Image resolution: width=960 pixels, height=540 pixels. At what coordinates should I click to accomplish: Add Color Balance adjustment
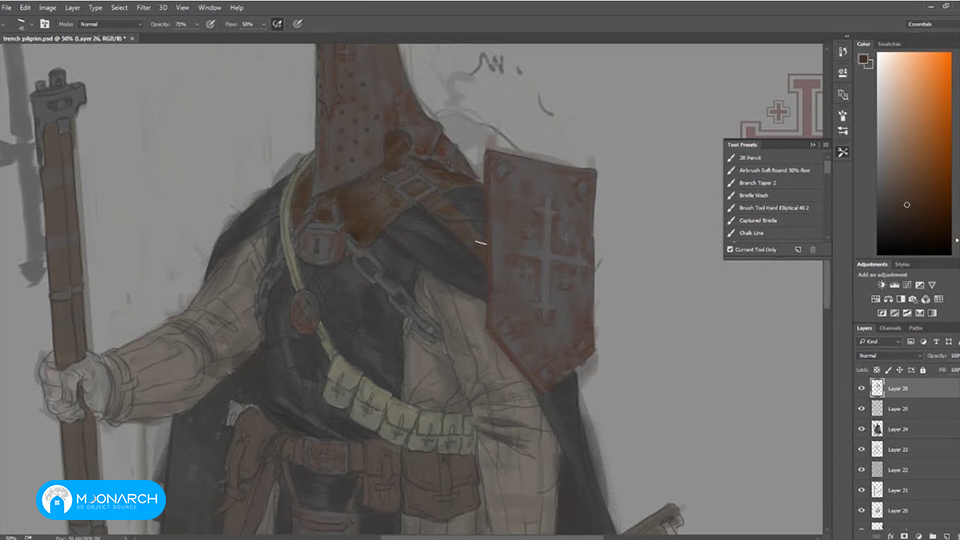tap(888, 299)
